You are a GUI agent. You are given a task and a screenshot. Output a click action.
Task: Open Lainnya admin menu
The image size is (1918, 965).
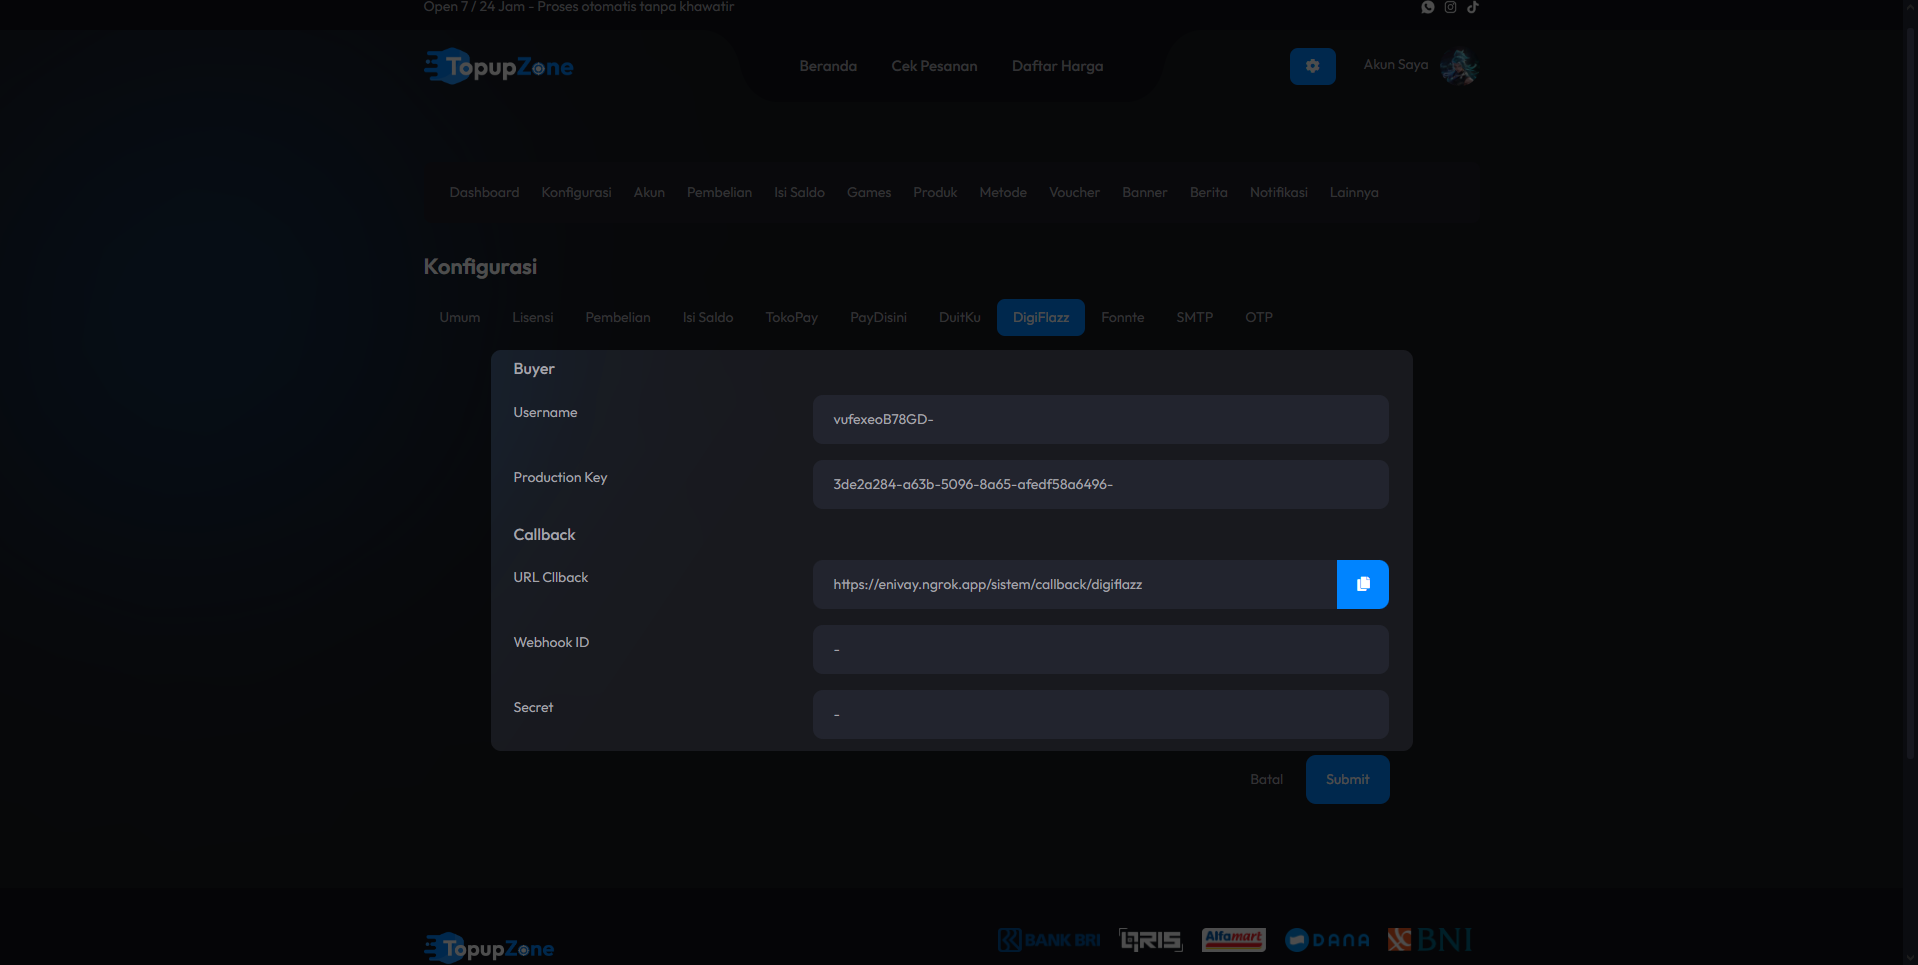pos(1354,192)
